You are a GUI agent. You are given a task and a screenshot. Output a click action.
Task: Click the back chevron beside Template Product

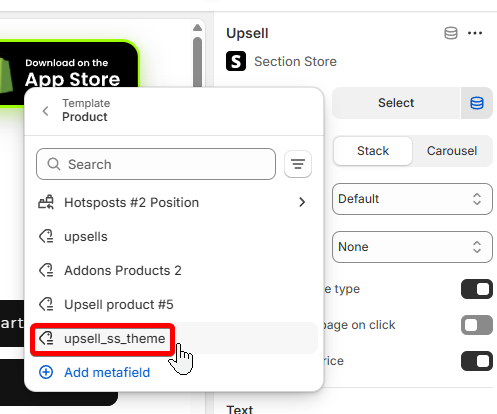(x=46, y=111)
